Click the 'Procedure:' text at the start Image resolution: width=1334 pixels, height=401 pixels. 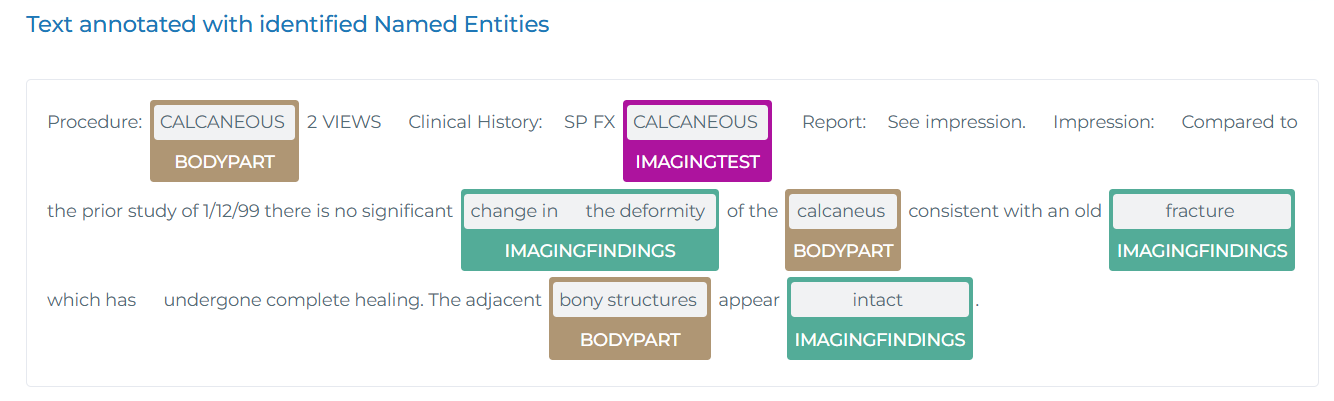coord(95,122)
